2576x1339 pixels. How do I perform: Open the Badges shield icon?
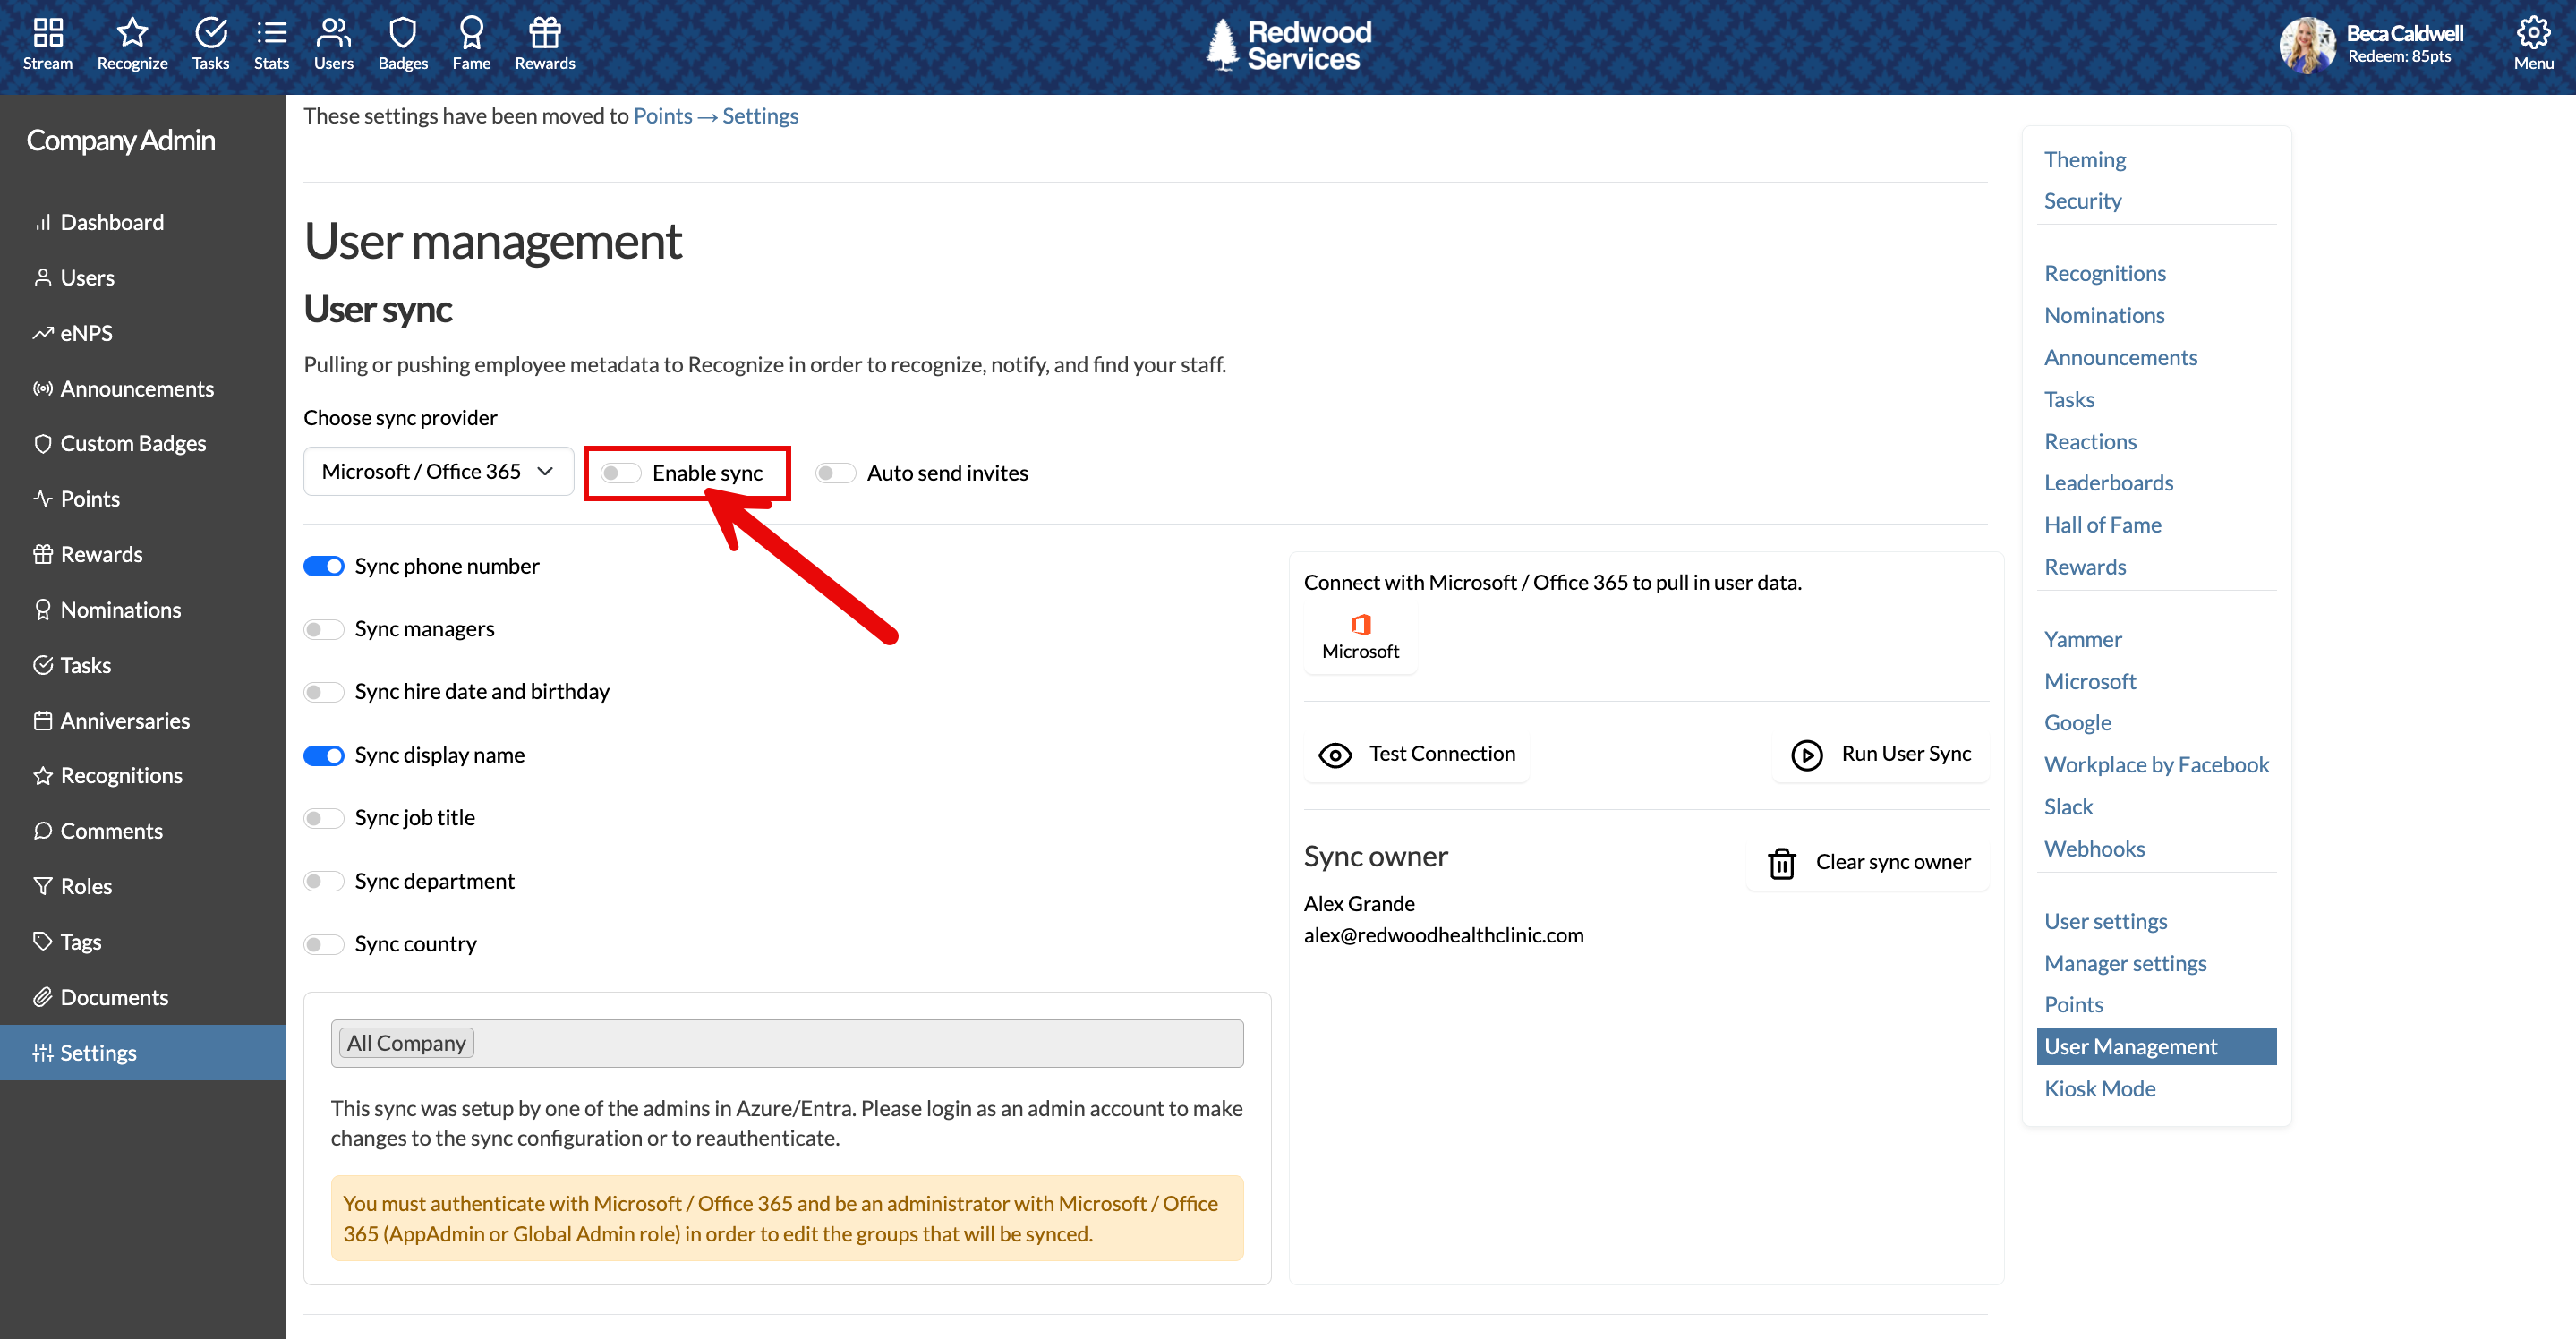tap(402, 32)
